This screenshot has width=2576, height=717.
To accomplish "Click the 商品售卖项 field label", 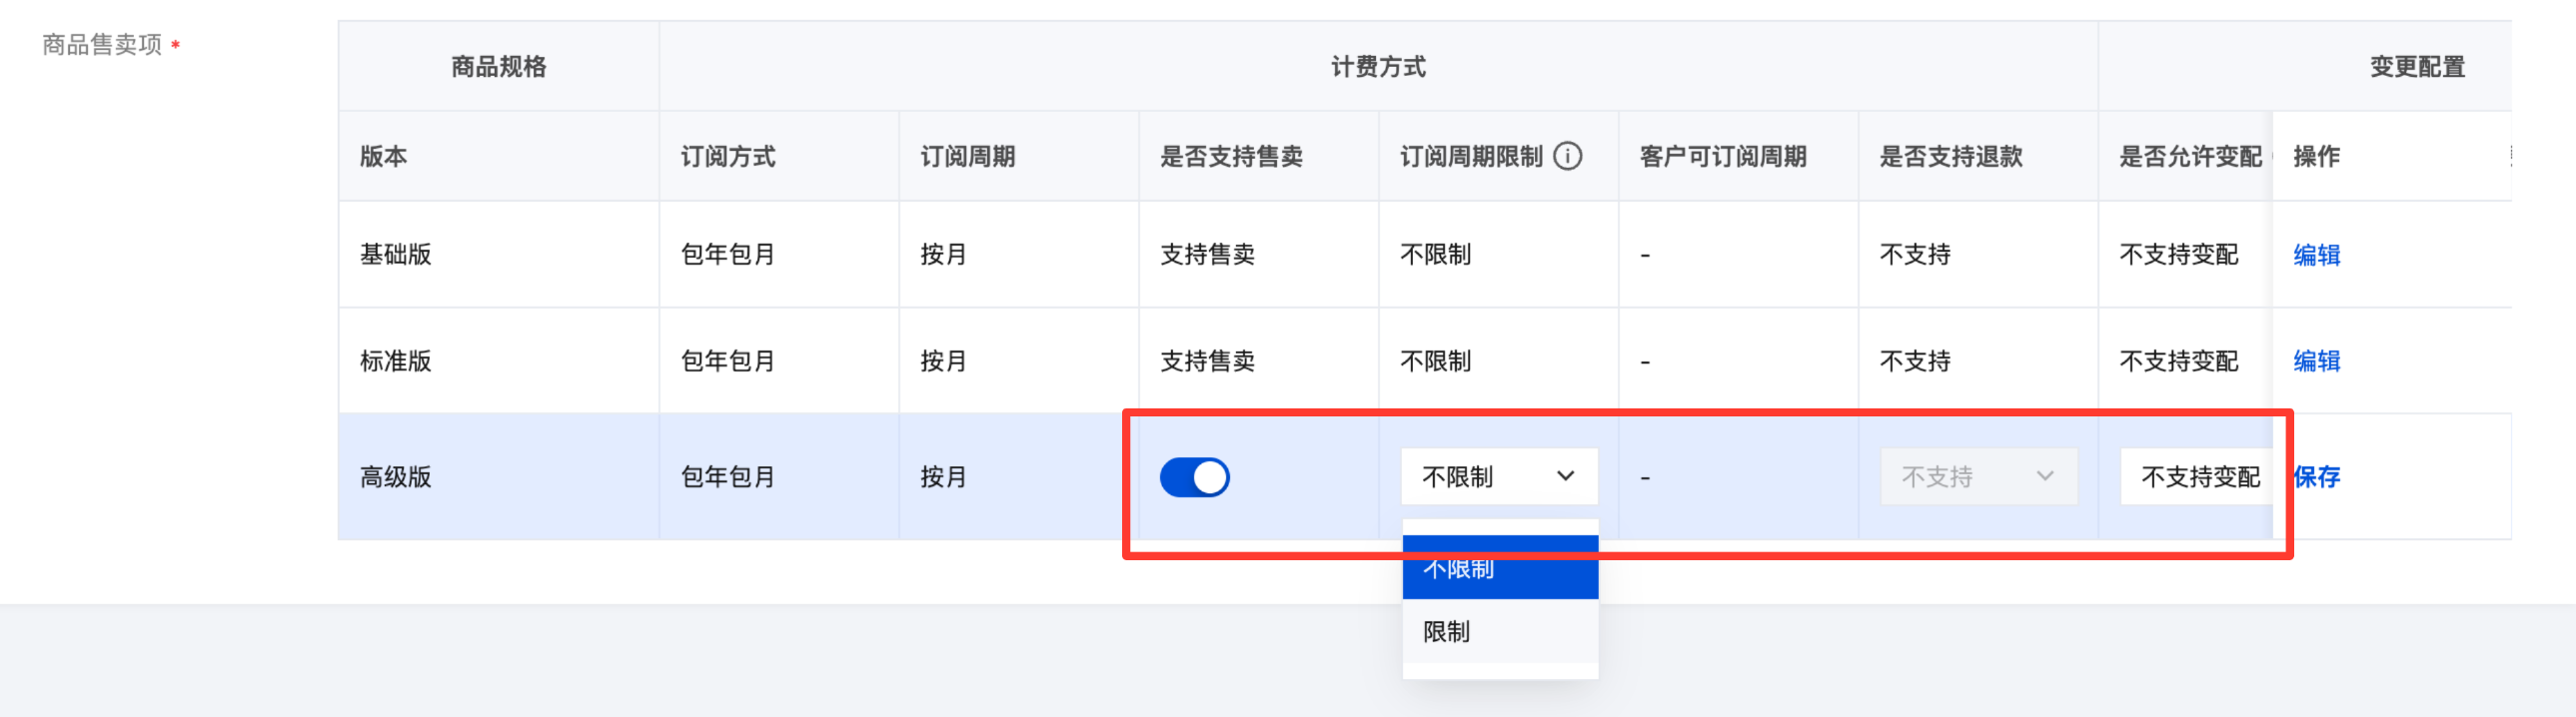I will point(102,45).
